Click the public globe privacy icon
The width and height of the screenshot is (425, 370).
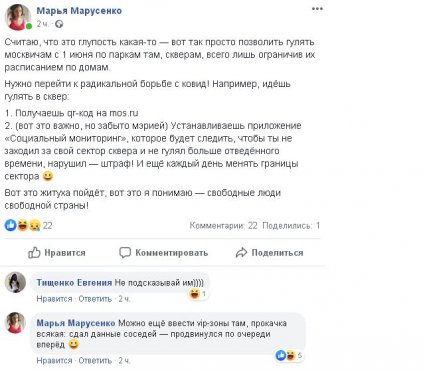point(59,24)
